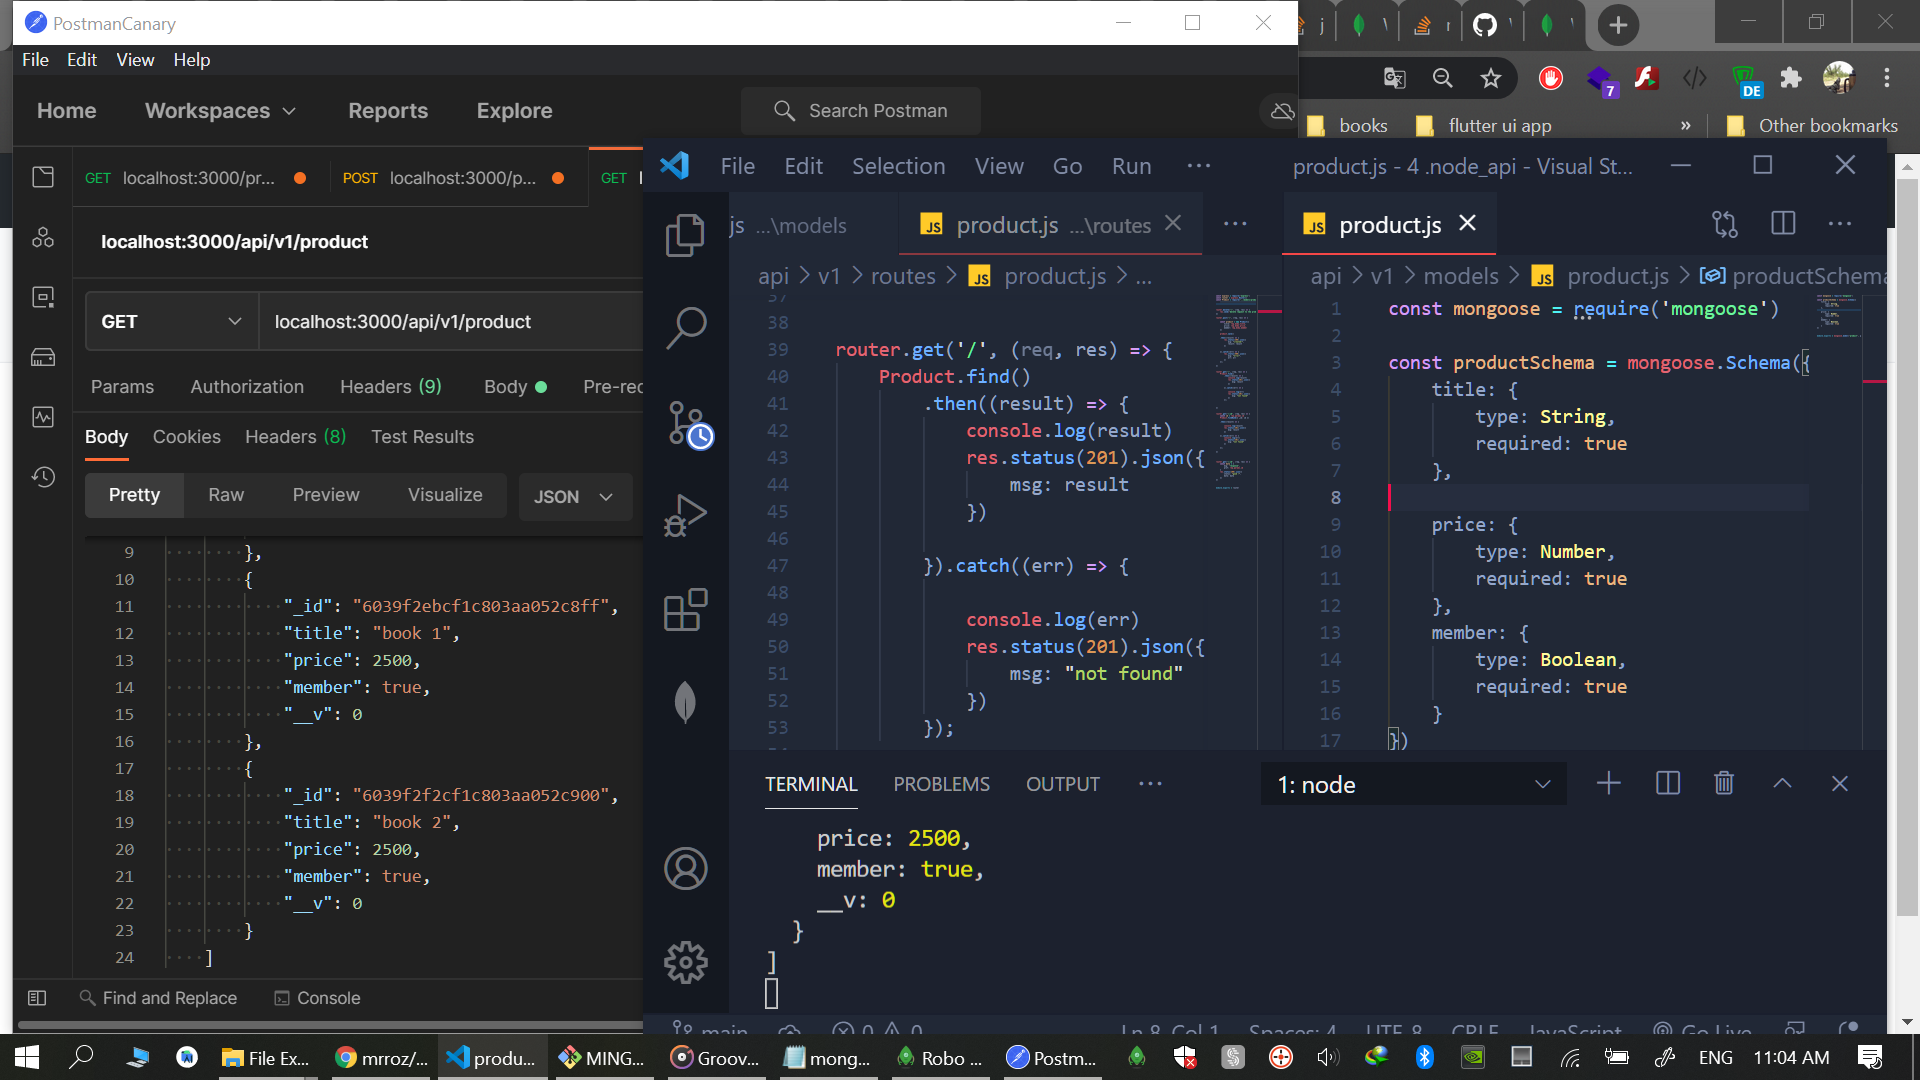Open Postman History sidebar icon
The height and width of the screenshot is (1080, 1920).
43,477
